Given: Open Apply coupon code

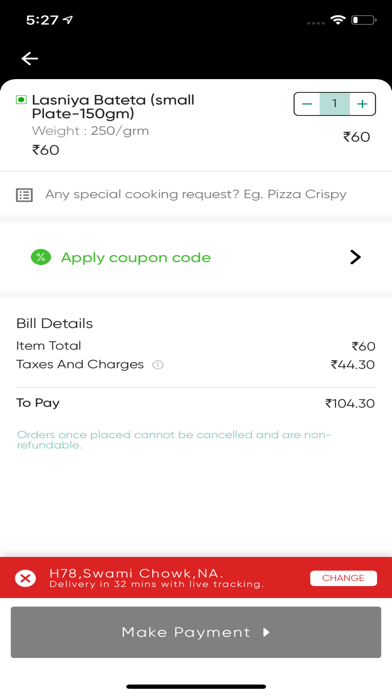Looking at the screenshot, I should [136, 257].
